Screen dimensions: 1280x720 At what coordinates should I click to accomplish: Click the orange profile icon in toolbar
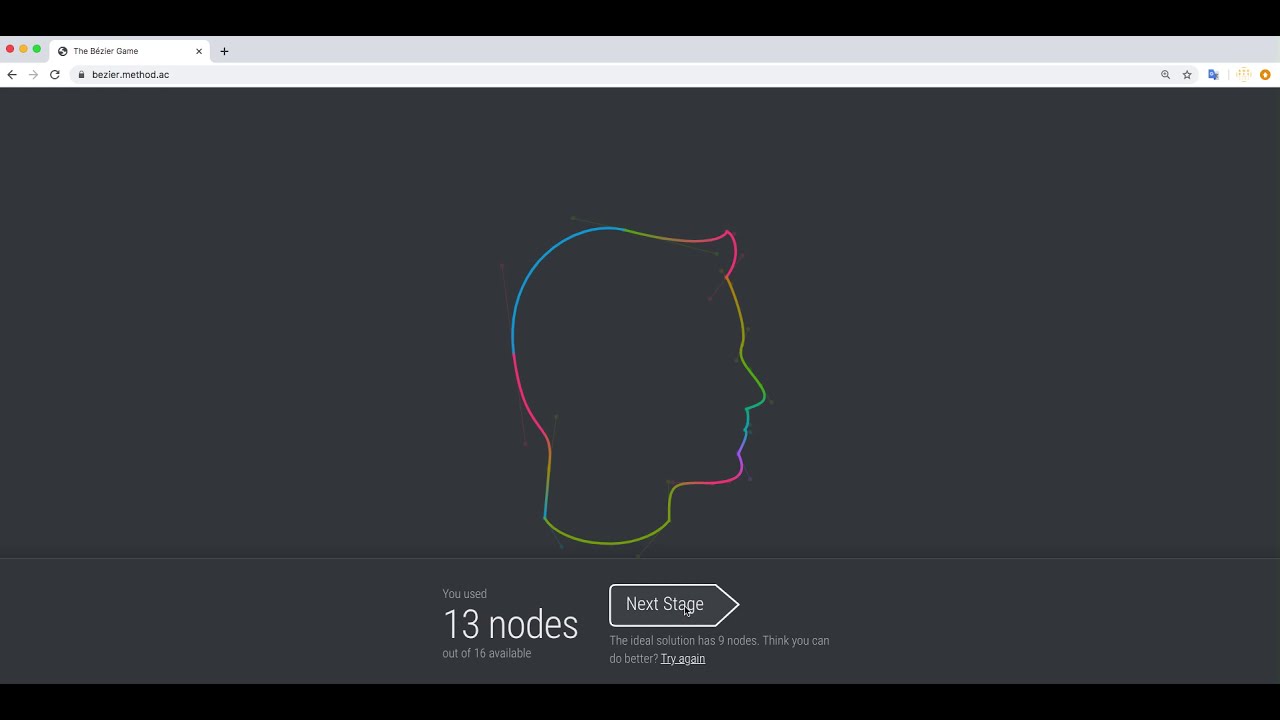(1265, 75)
